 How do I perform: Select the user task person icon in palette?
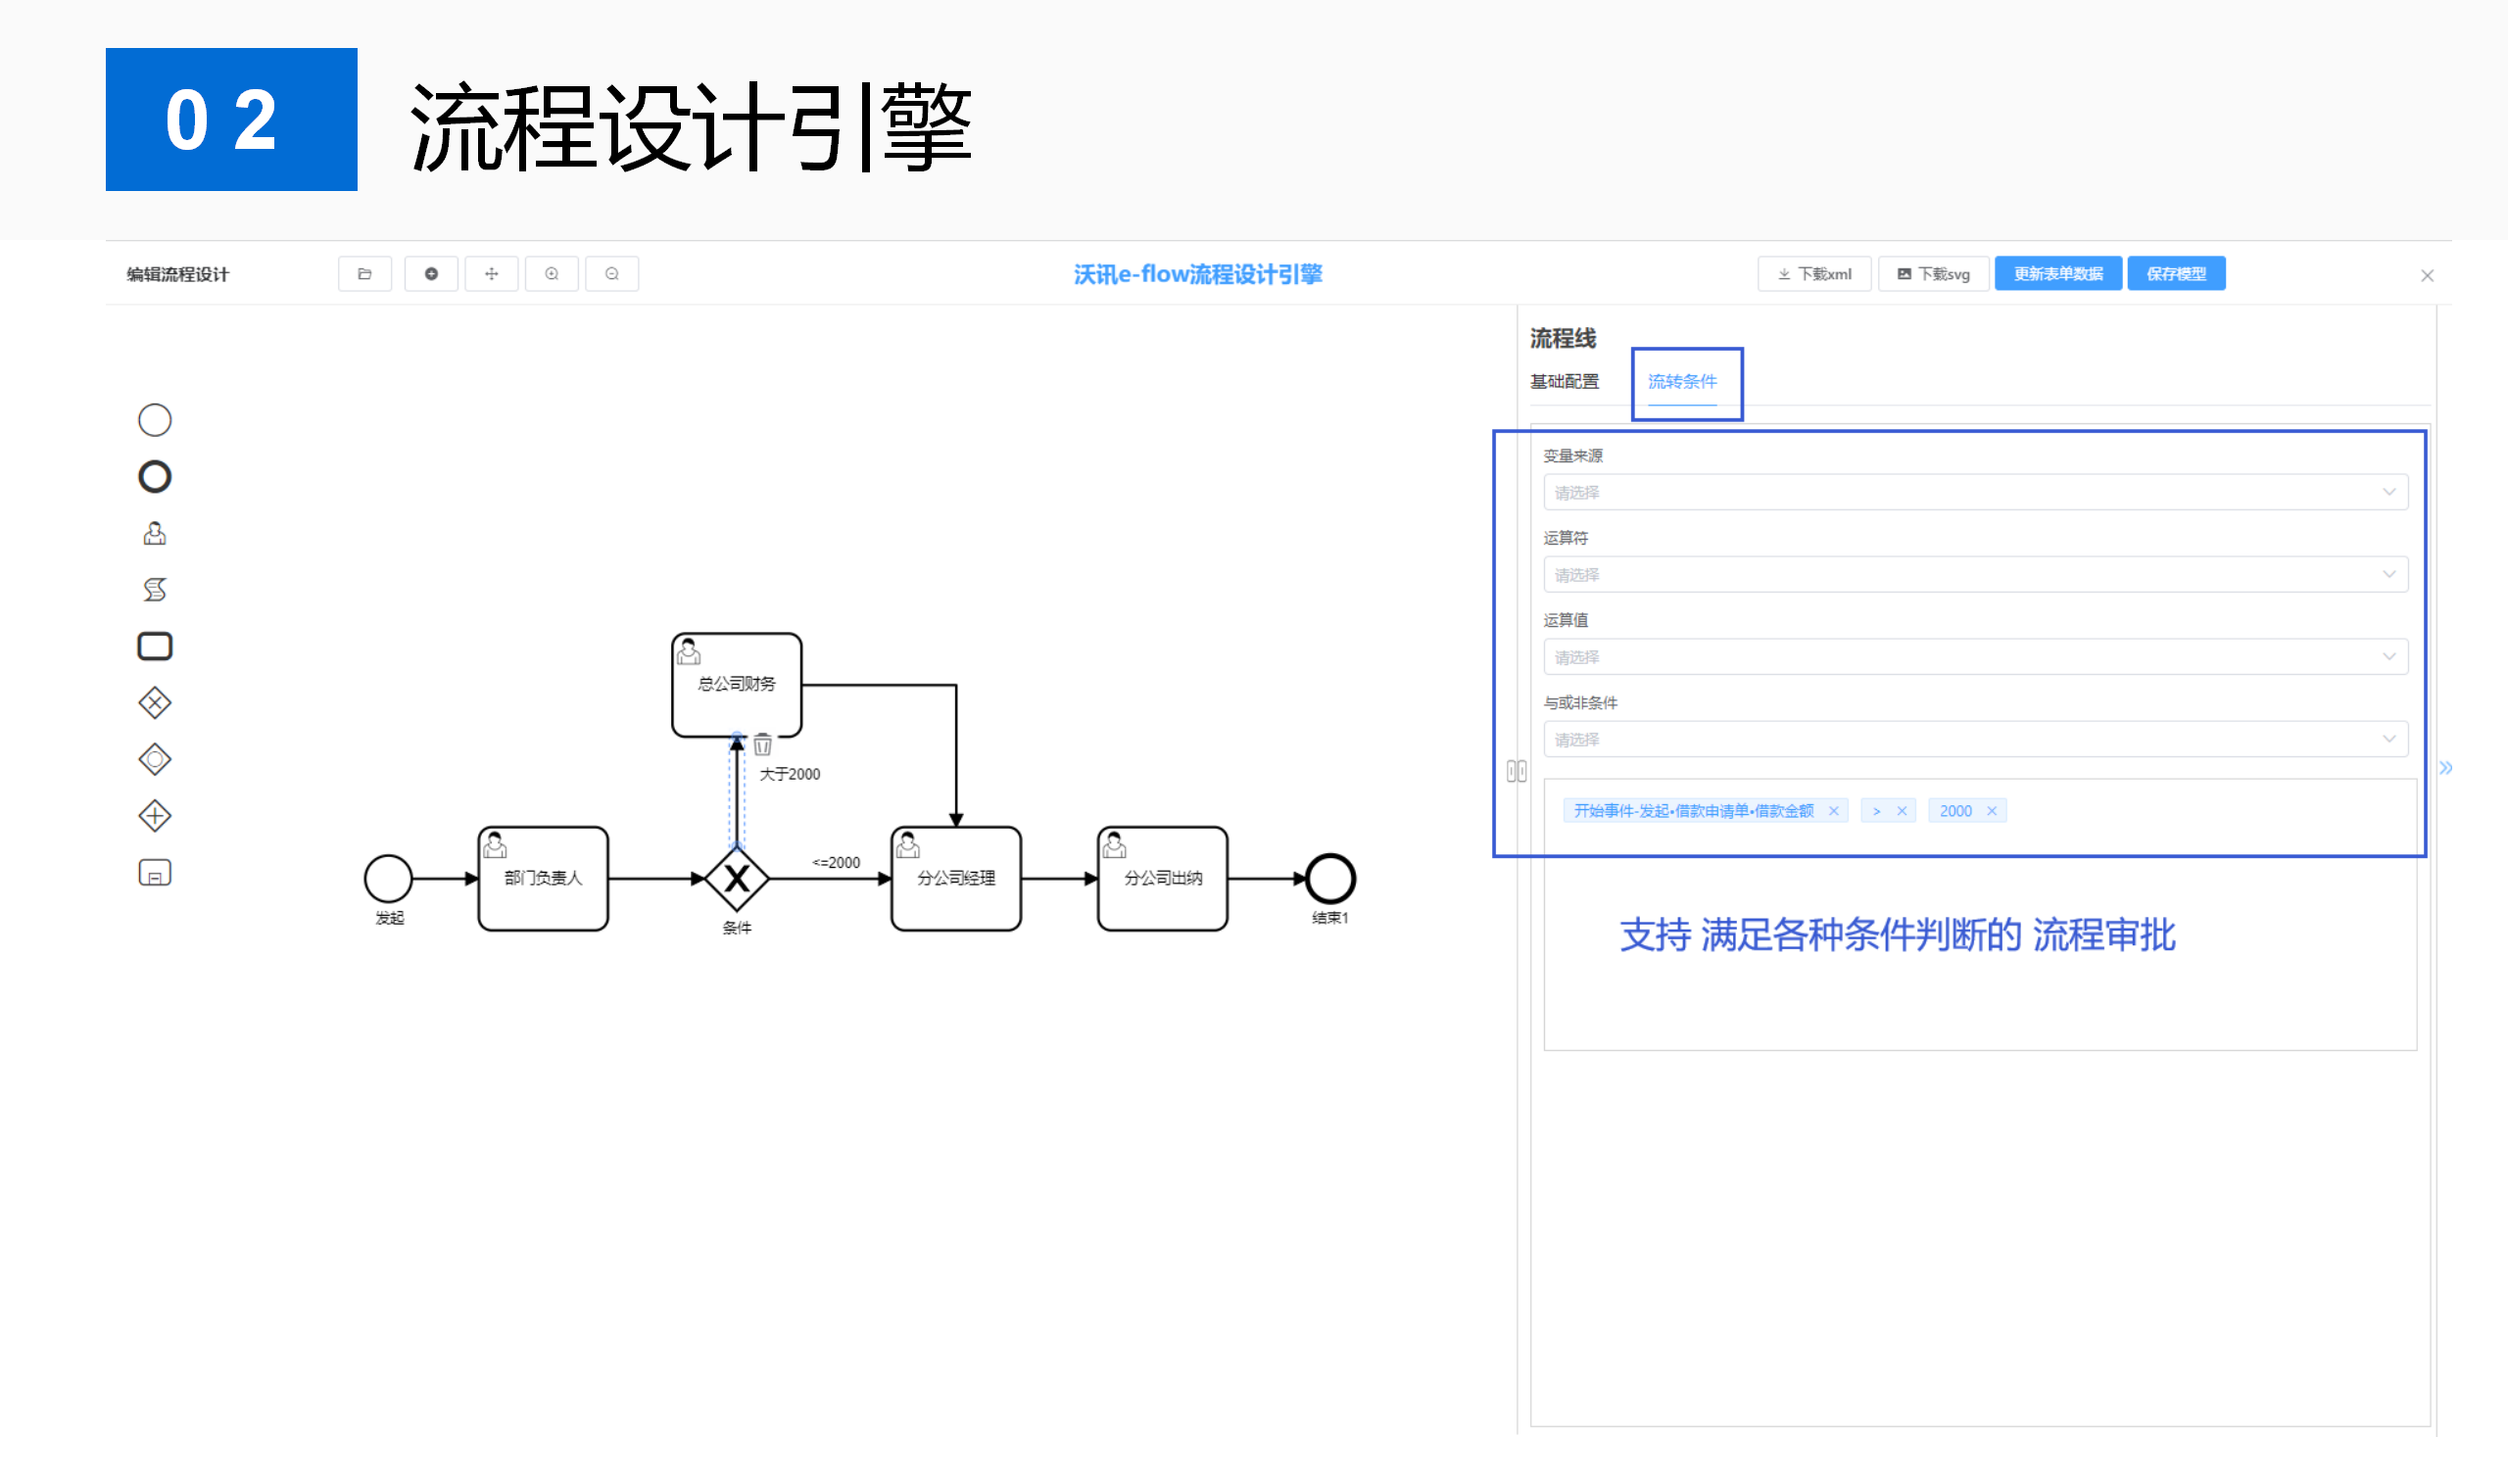pyautogui.click(x=155, y=534)
